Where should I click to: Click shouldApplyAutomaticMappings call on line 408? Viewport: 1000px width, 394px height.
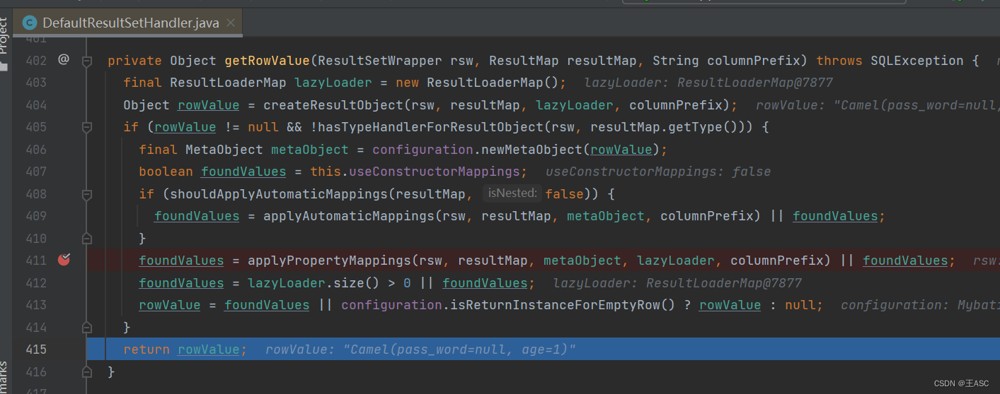pyautogui.click(x=279, y=194)
